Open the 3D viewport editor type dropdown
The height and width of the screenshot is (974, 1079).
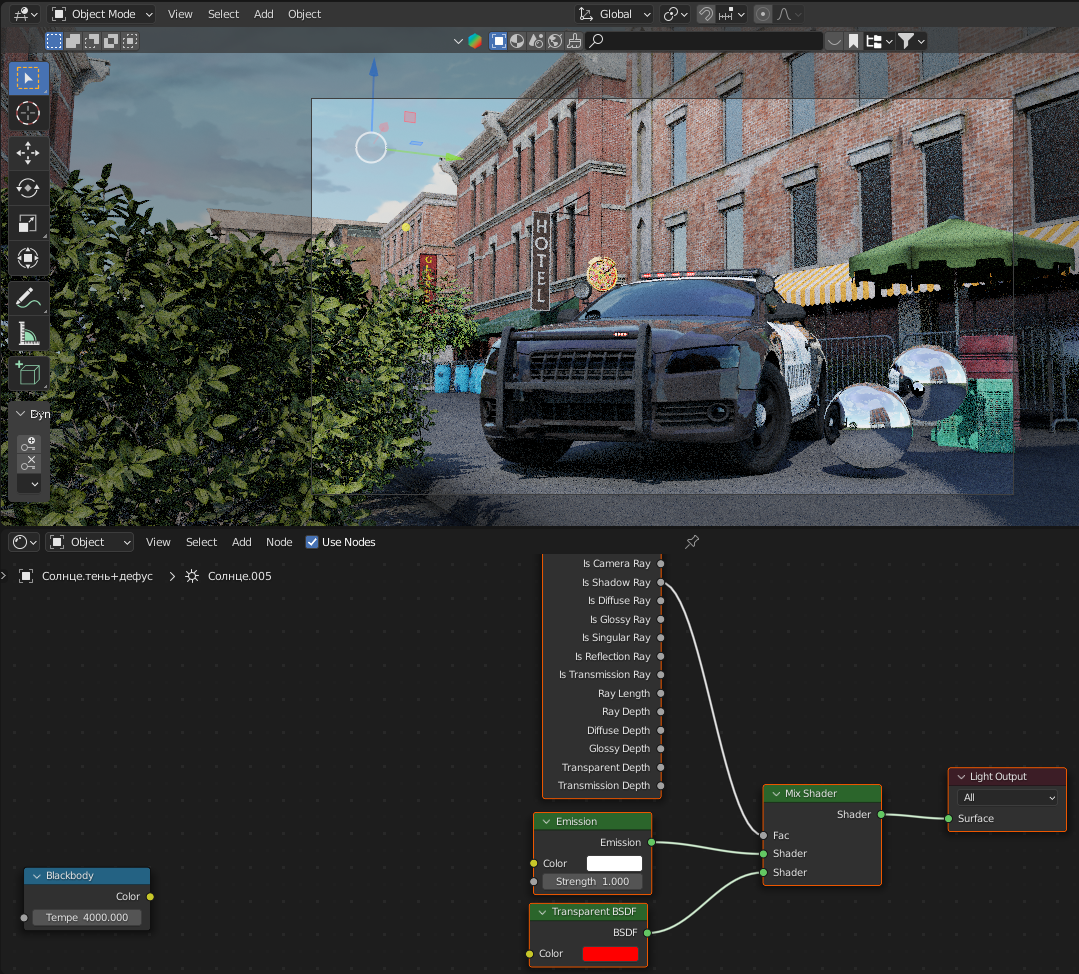[x=25, y=14]
